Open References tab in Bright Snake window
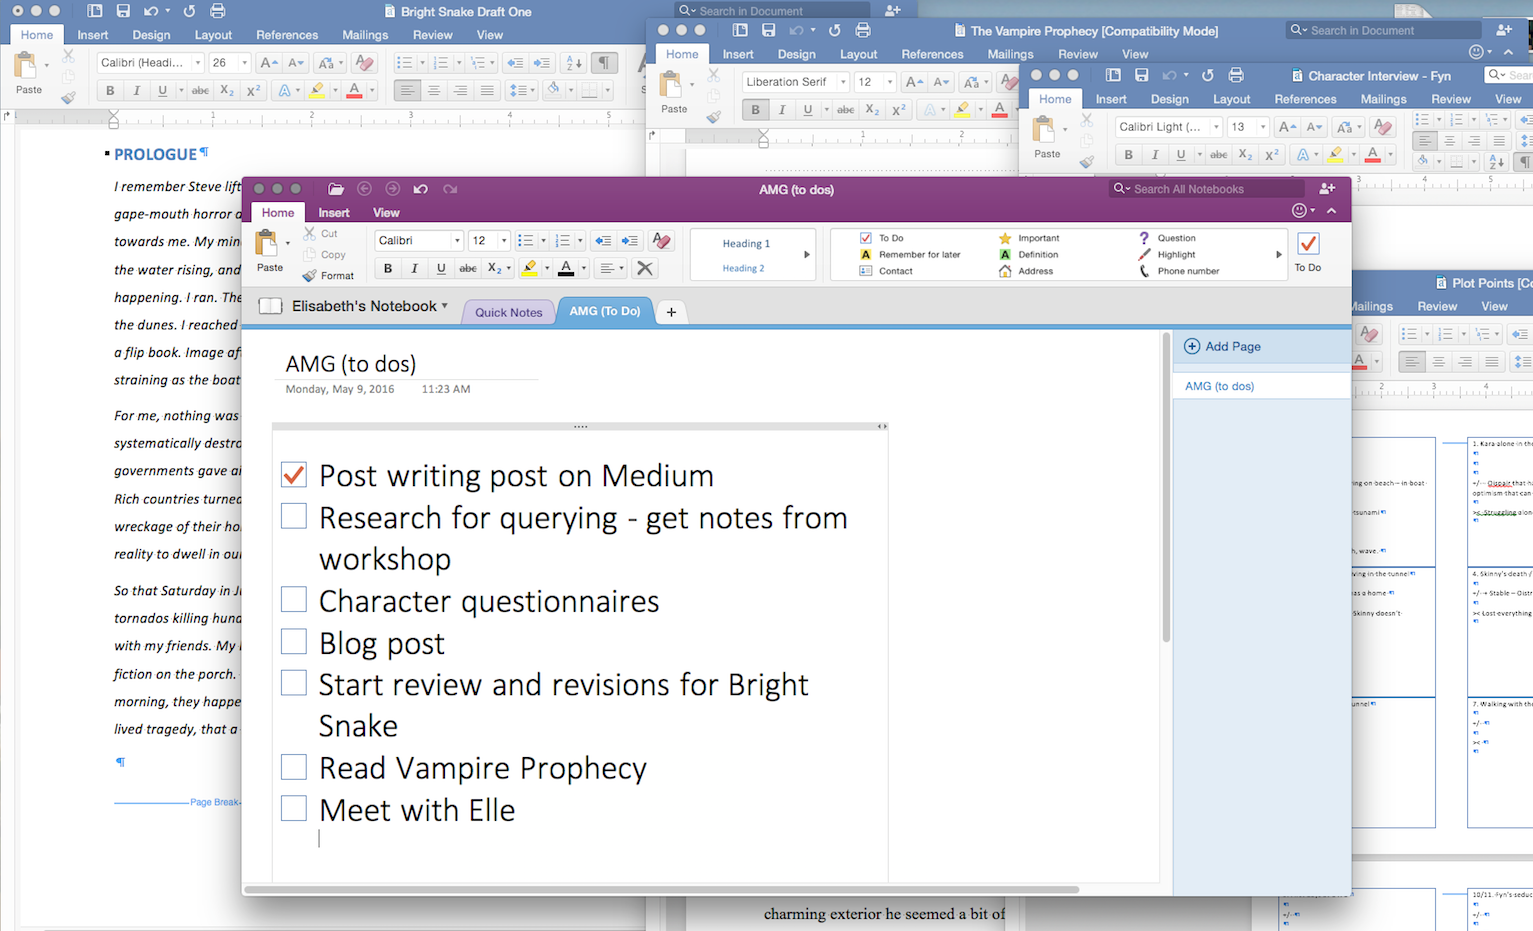 pyautogui.click(x=287, y=35)
